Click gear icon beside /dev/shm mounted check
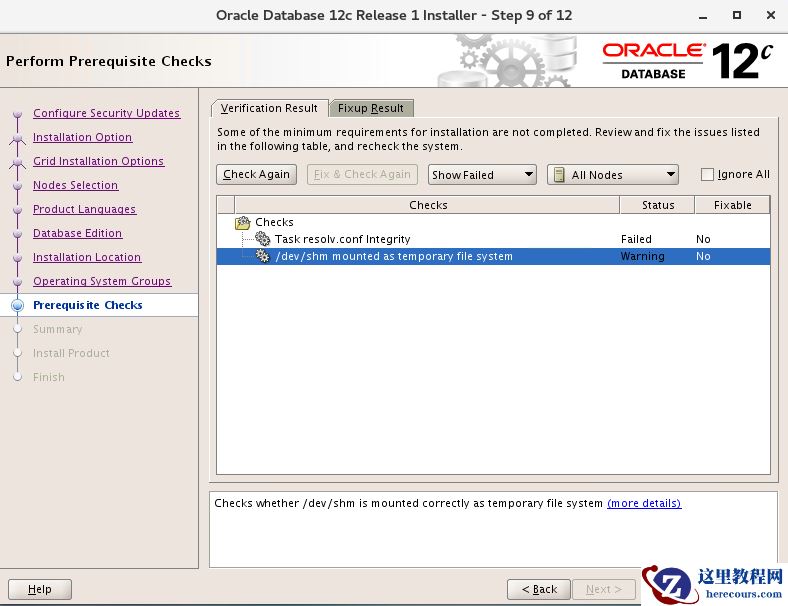The width and height of the screenshot is (788, 606). 262,256
